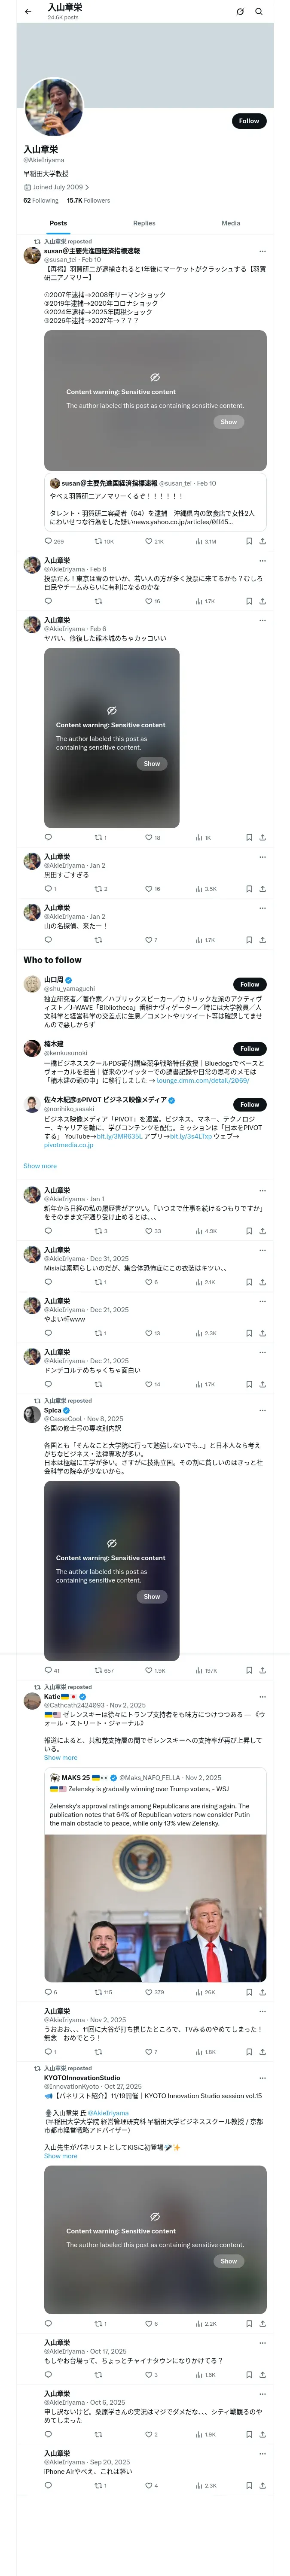The height and width of the screenshot is (2576, 290).
Task: Like the post dated Feb 8
Action: point(148,601)
